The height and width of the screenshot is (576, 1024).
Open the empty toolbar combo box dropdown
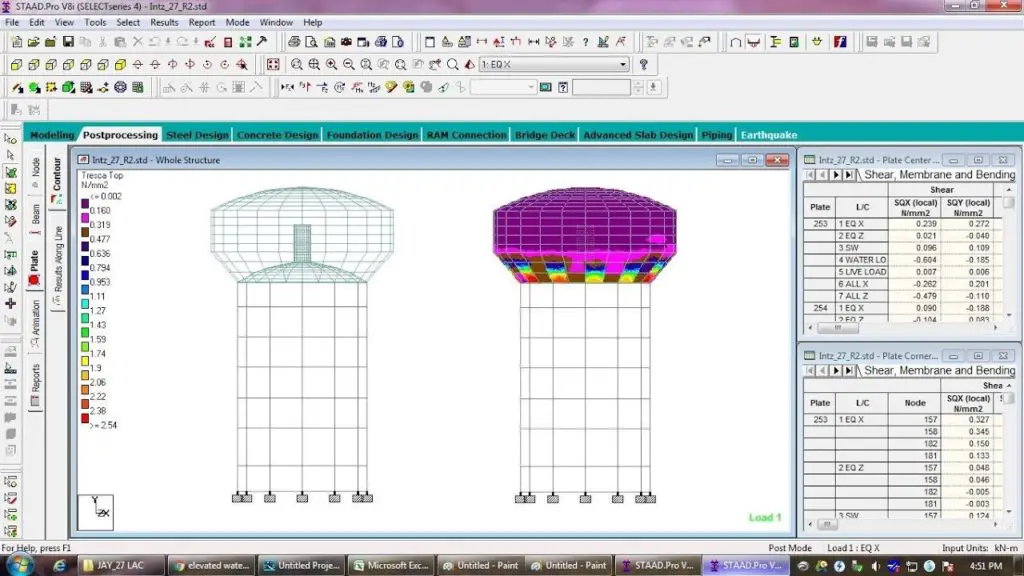point(530,88)
